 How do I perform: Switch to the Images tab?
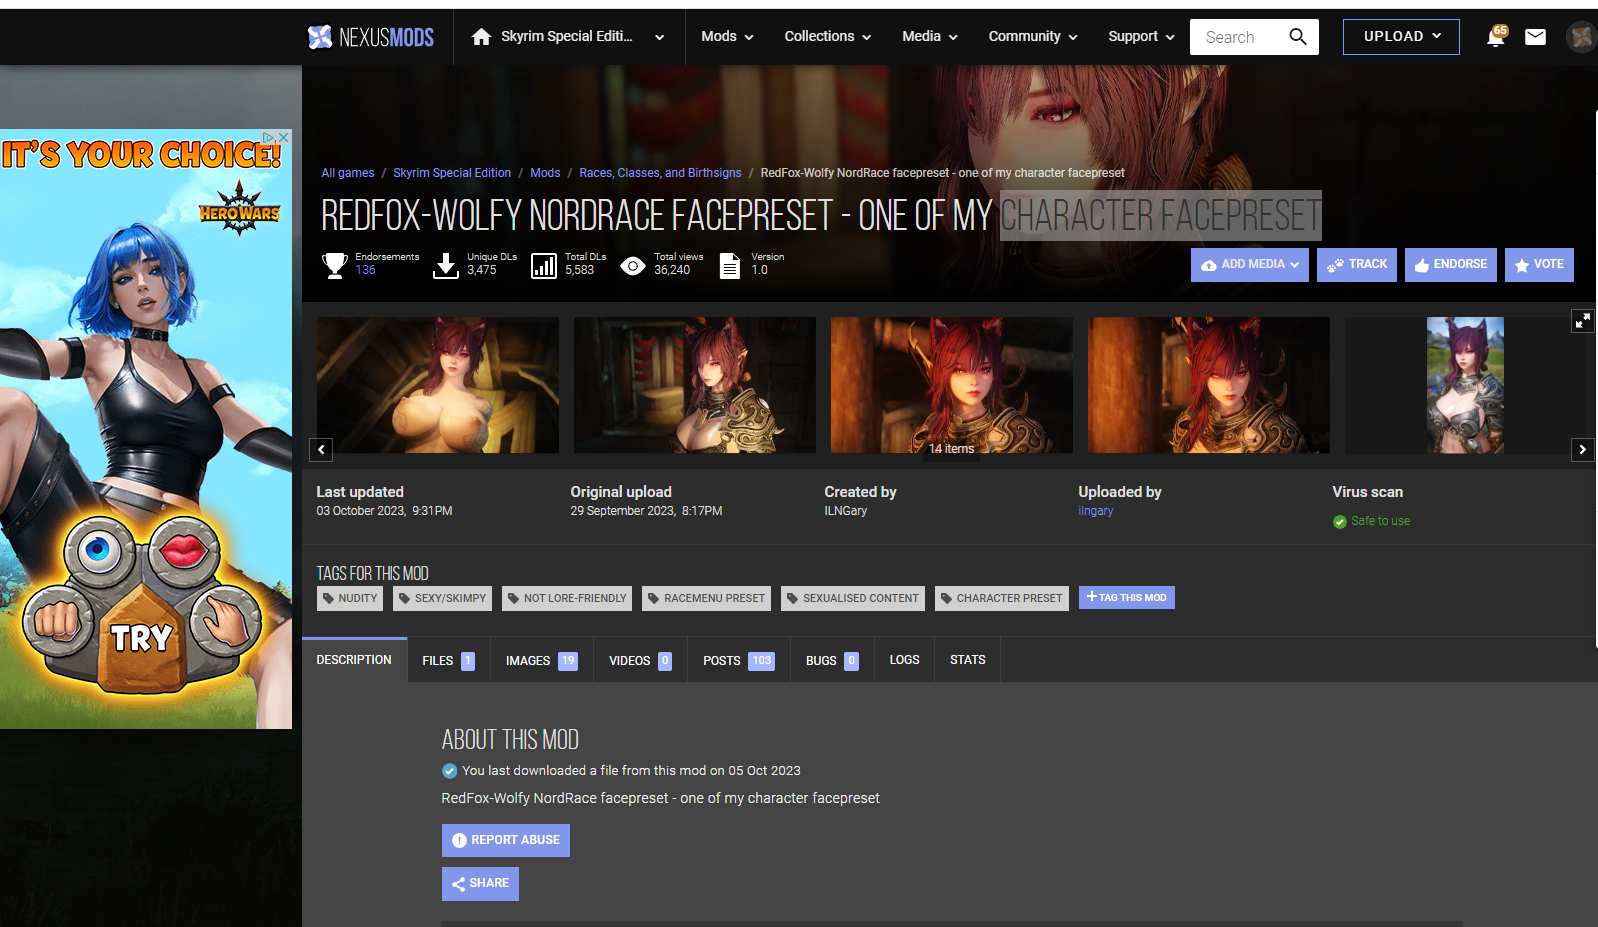point(541,660)
